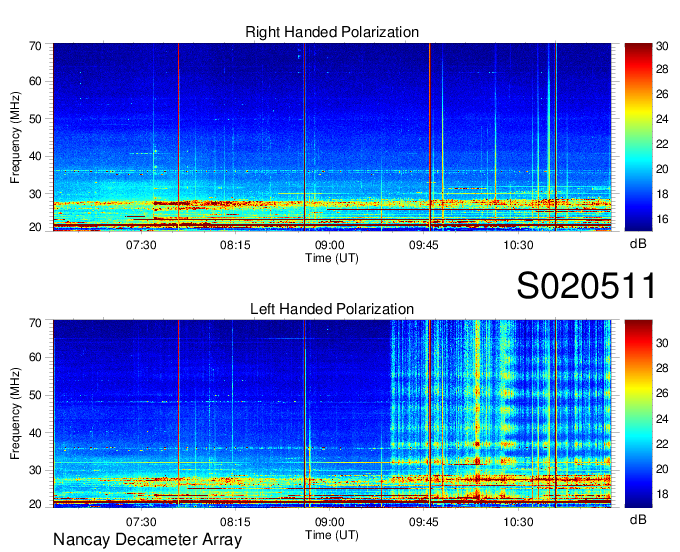The height and width of the screenshot is (552, 680).
Task: Select the S020511 identifier label
Action: click(586, 286)
